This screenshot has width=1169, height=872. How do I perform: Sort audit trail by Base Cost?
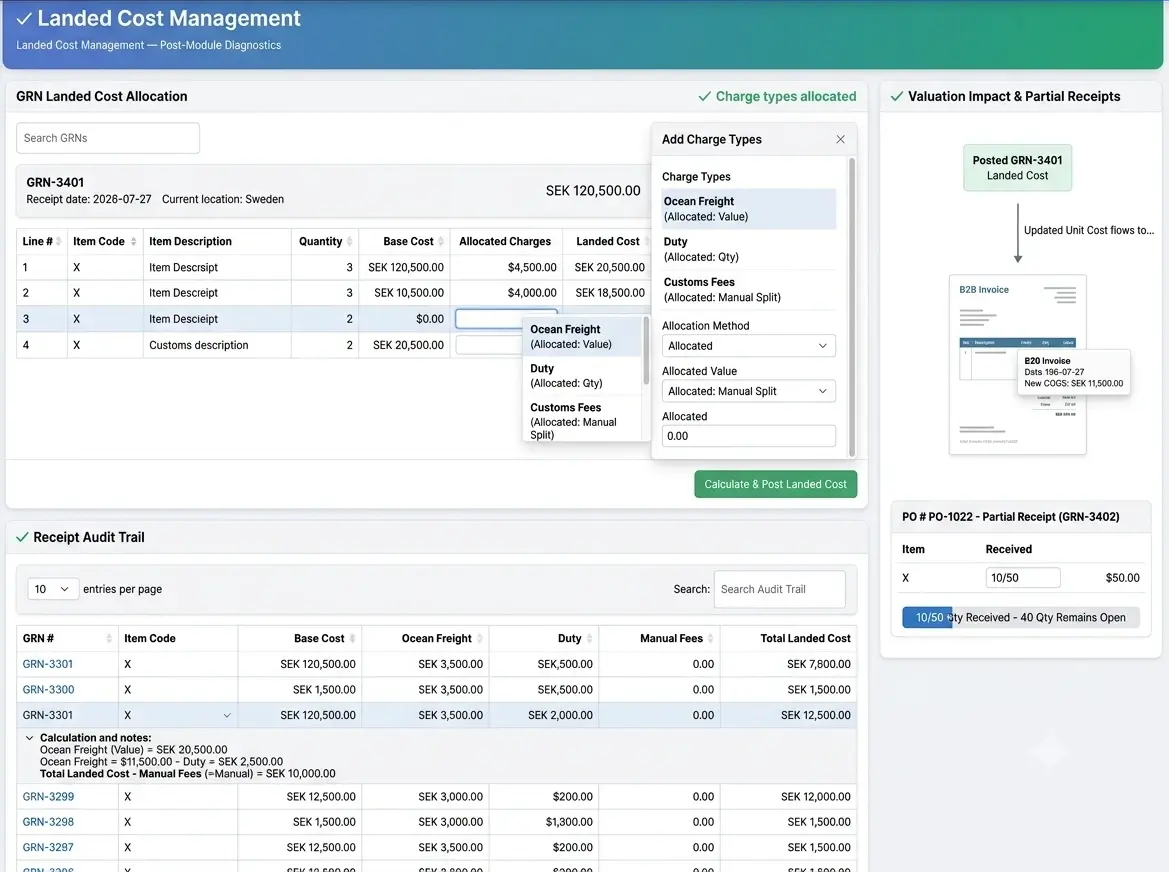point(353,639)
